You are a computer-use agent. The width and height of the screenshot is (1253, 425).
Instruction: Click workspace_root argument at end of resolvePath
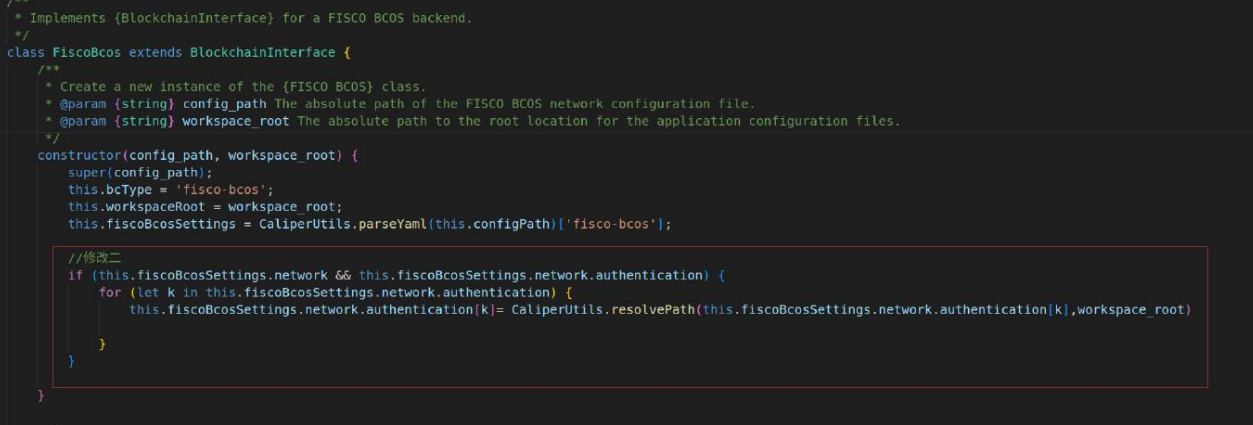tap(1133, 309)
